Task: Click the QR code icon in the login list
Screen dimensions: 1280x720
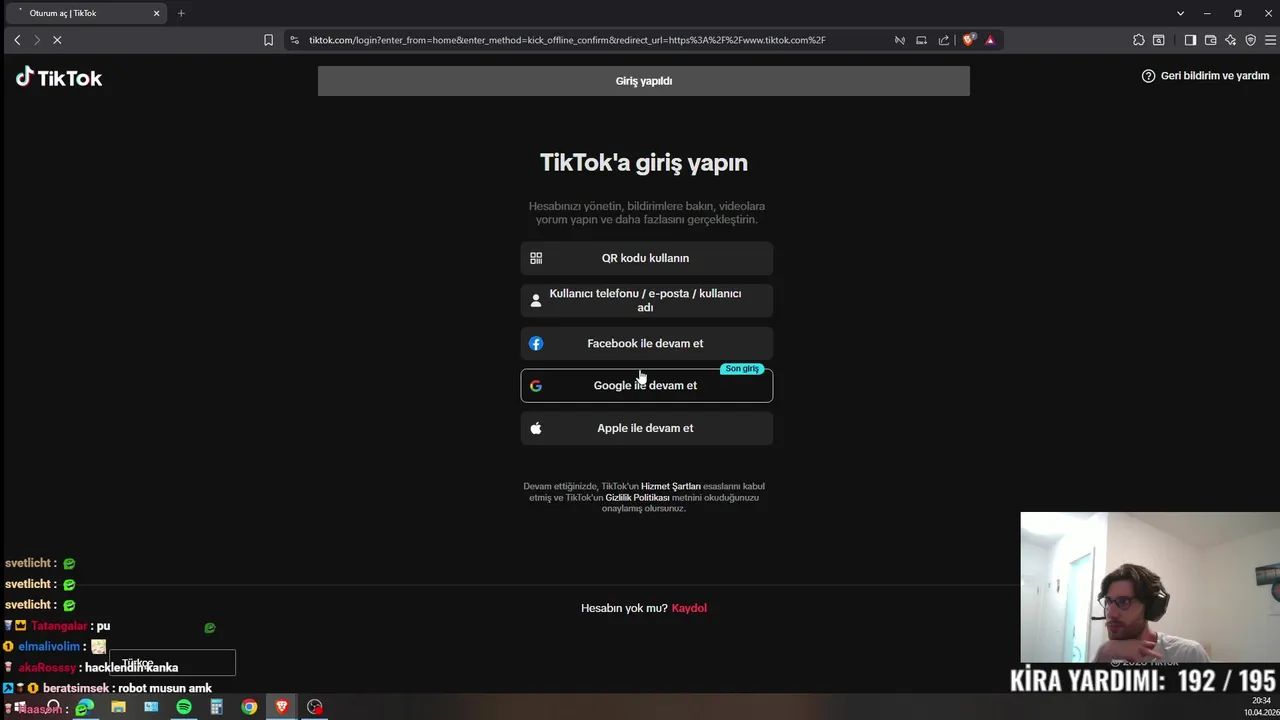Action: point(536,258)
